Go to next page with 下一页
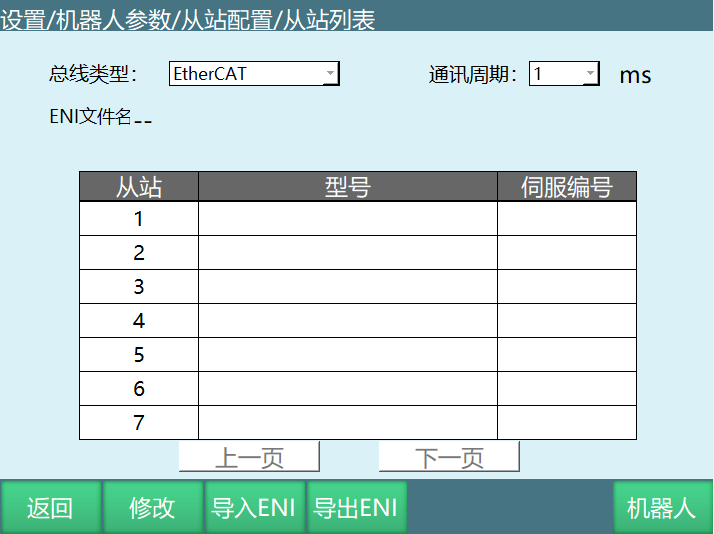This screenshot has width=714, height=534. (x=449, y=458)
